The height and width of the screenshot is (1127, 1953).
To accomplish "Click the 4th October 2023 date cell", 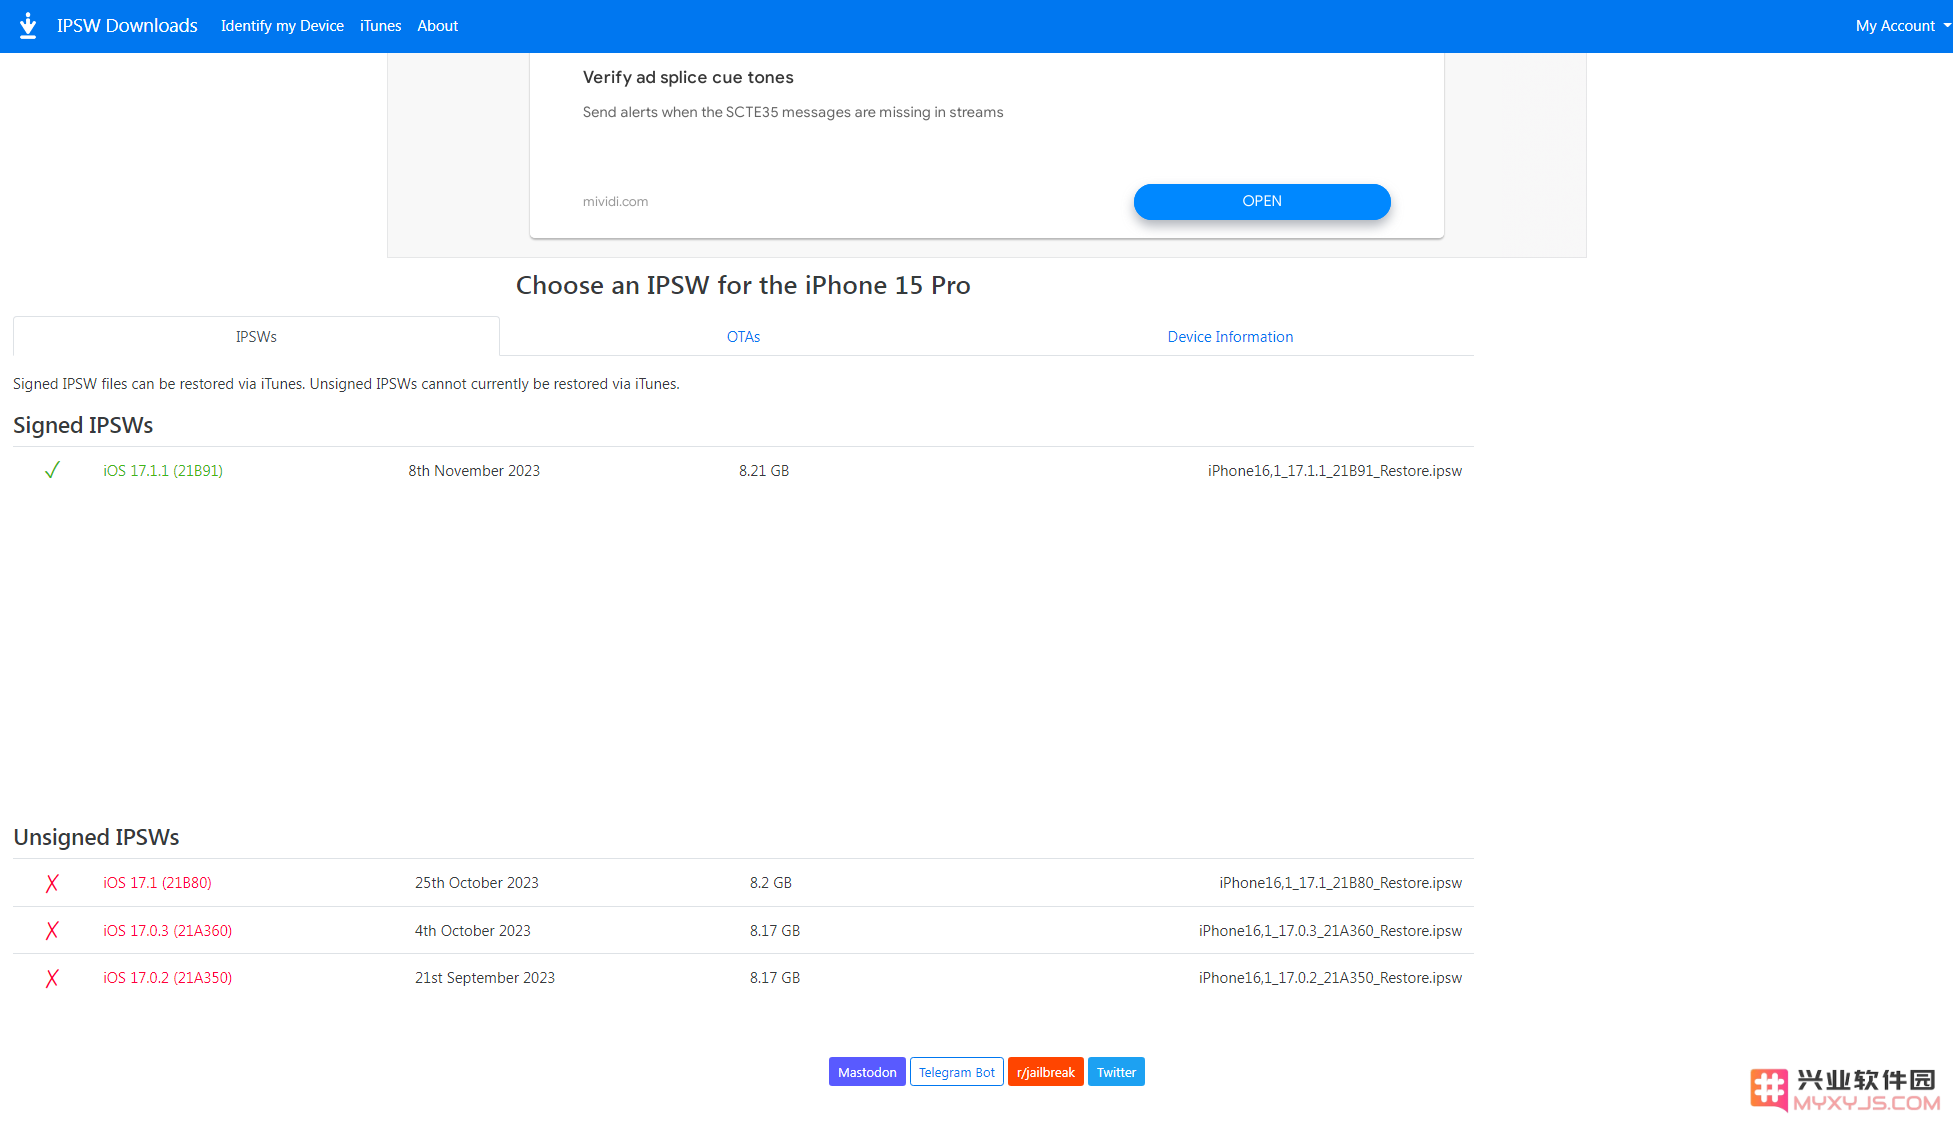I will pyautogui.click(x=473, y=931).
